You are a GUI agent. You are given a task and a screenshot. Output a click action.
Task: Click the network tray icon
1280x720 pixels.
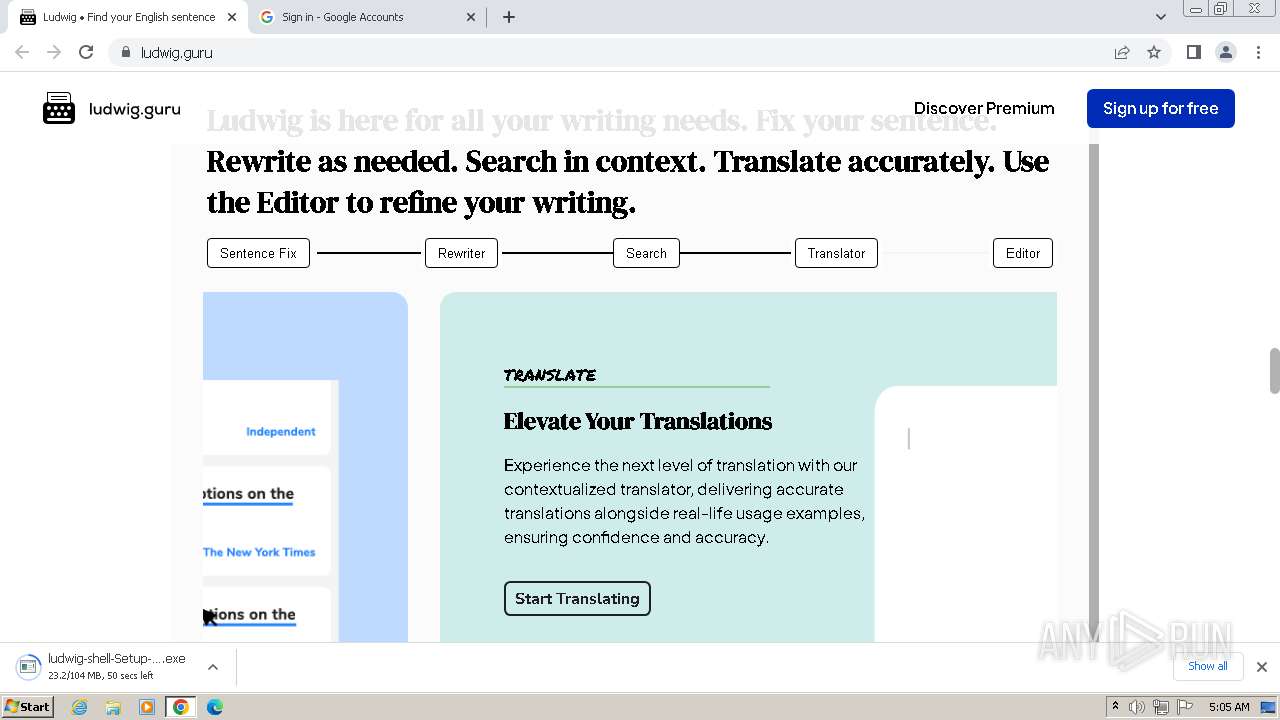(x=1161, y=707)
